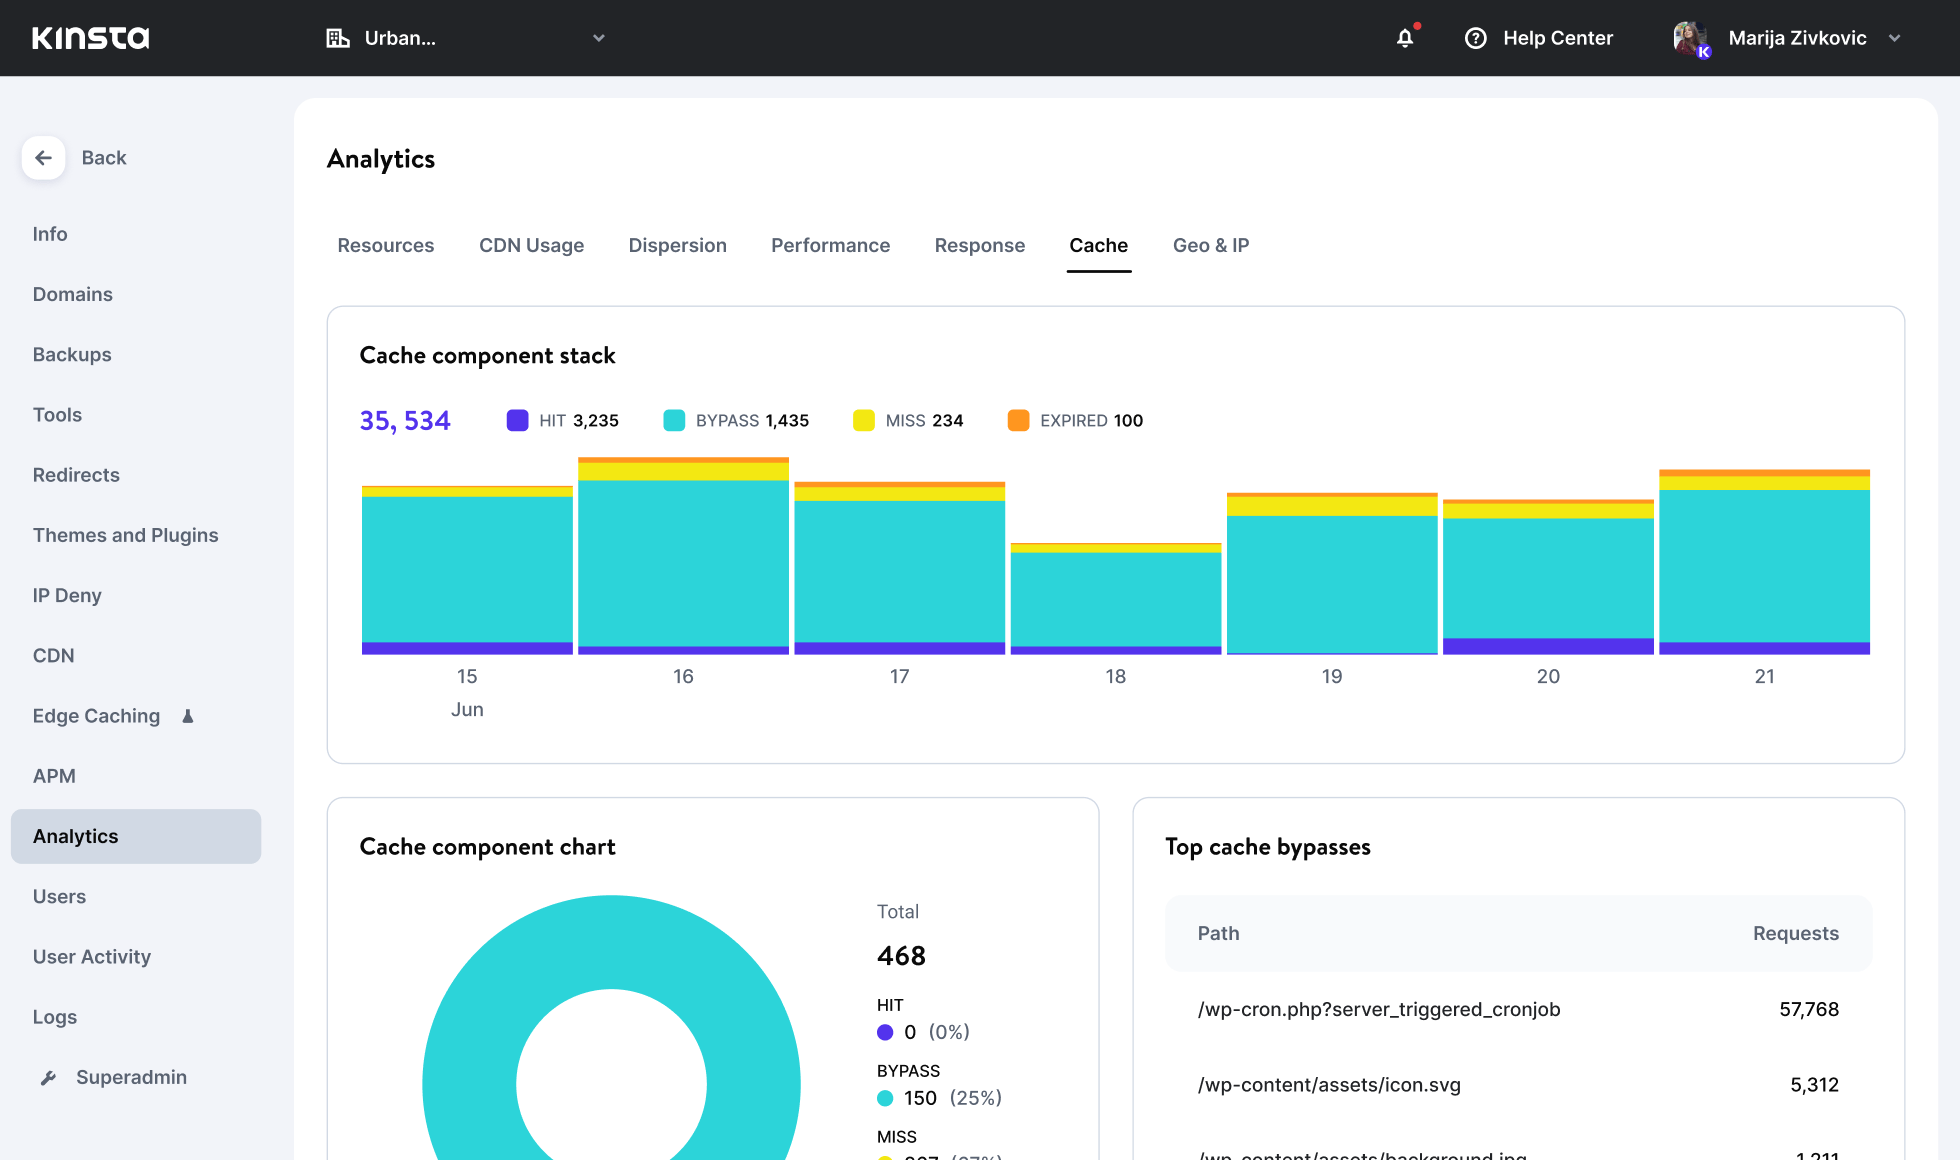Click the back arrow icon
The image size is (1960, 1160).
(43, 158)
